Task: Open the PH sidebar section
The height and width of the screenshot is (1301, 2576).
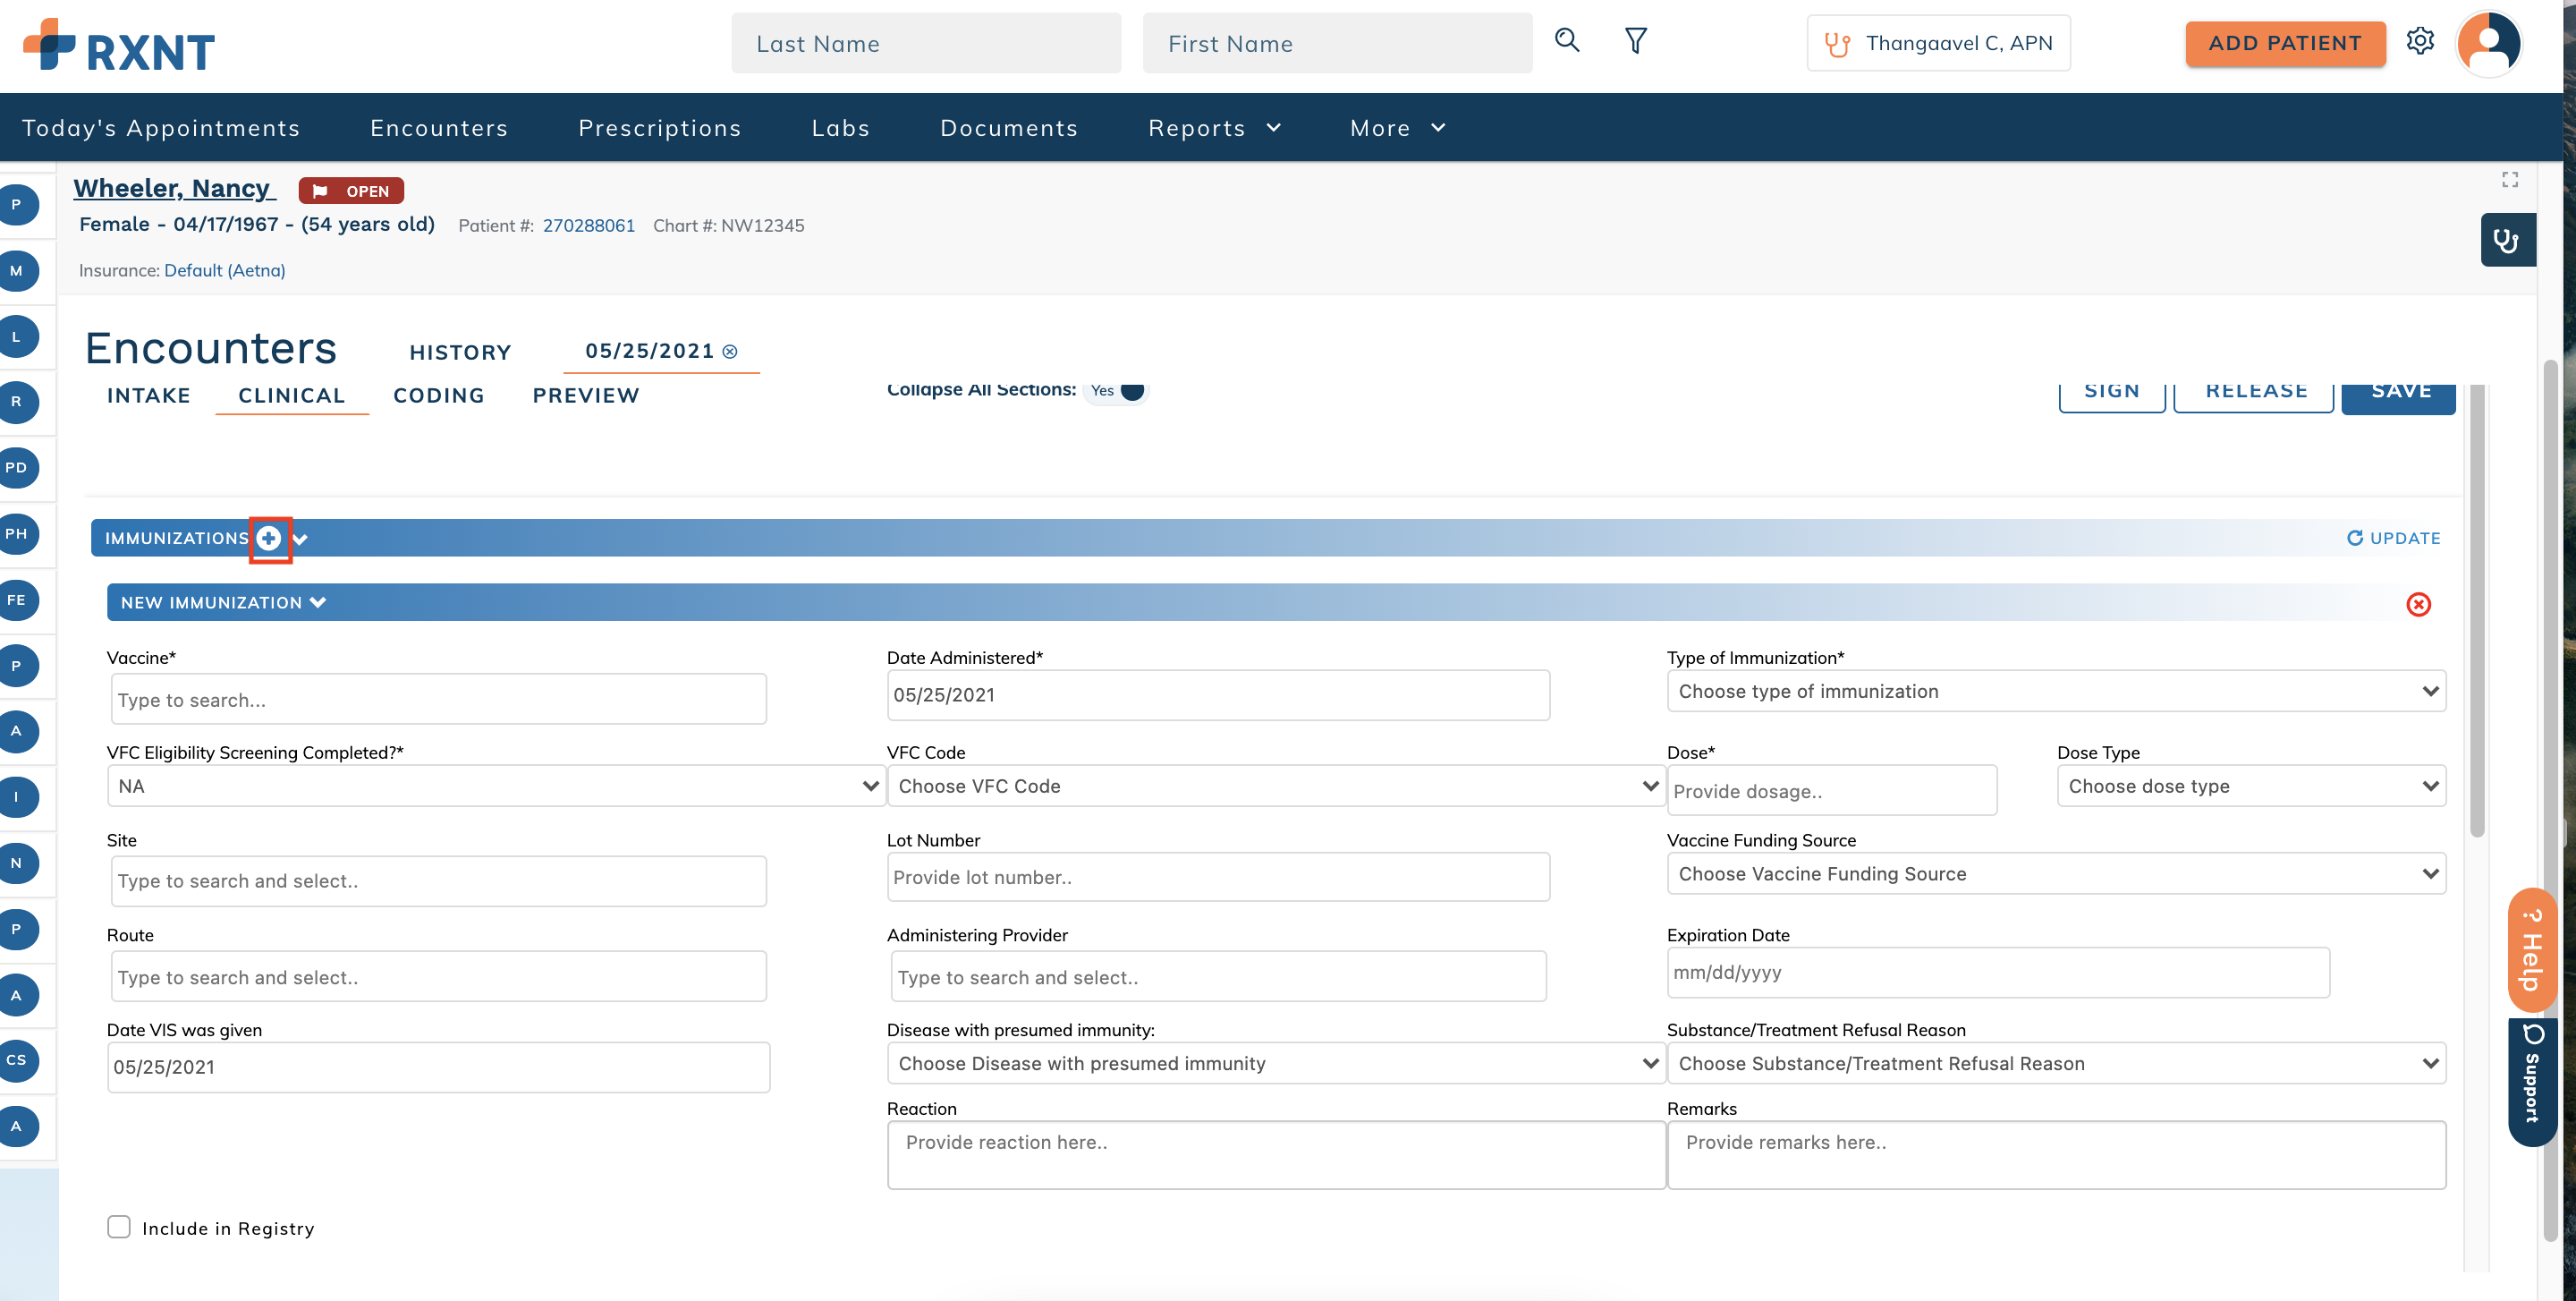Action: tap(17, 534)
